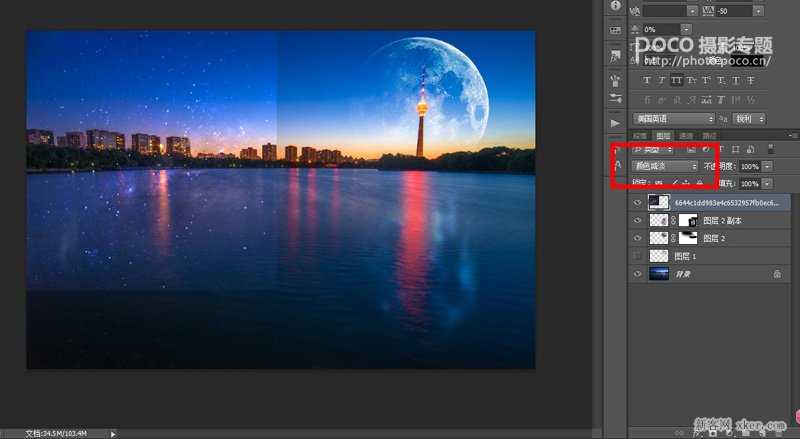Open the anti-aliasing dropdown 锐利
This screenshot has height=439, width=800.
(x=749, y=118)
